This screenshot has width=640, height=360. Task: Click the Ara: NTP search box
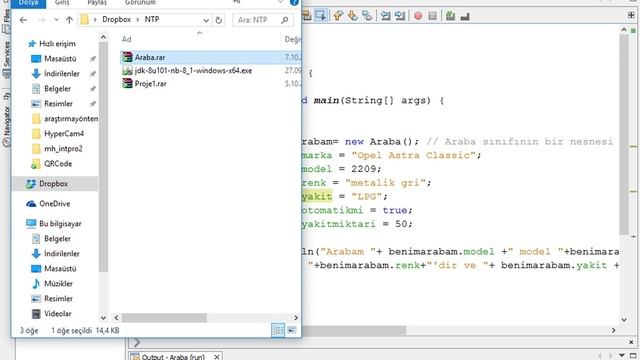[262, 20]
